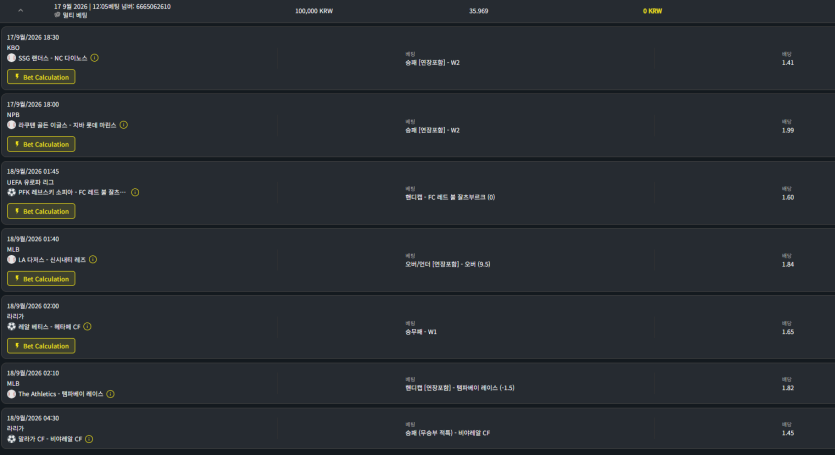Click Bet Calculation for LA 다저스 match

41,279
